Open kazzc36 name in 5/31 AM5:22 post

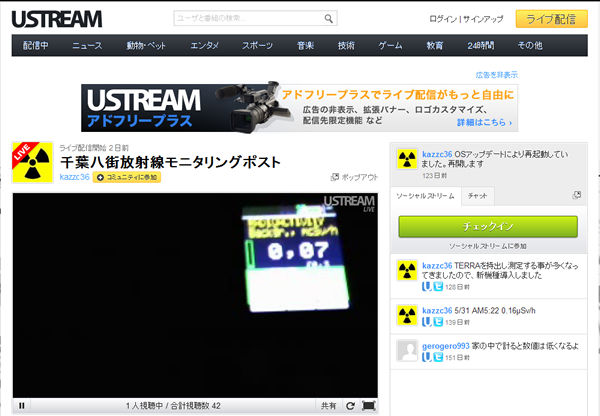click(437, 311)
